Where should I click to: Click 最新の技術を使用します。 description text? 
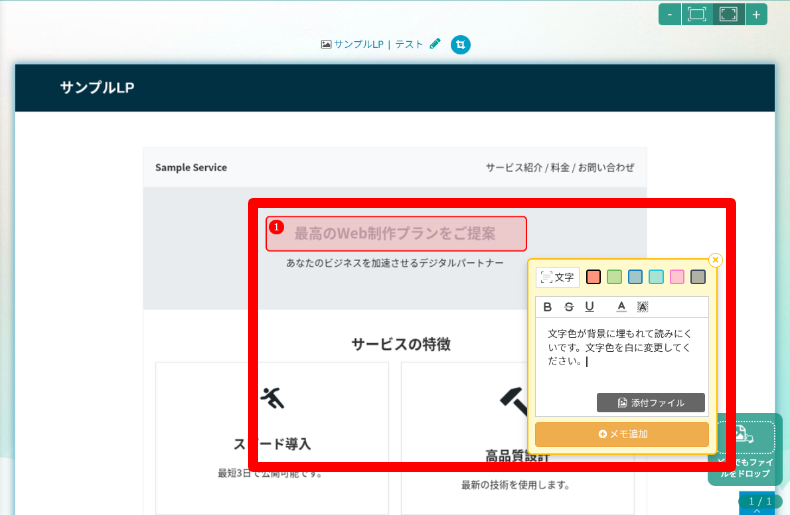click(x=516, y=485)
